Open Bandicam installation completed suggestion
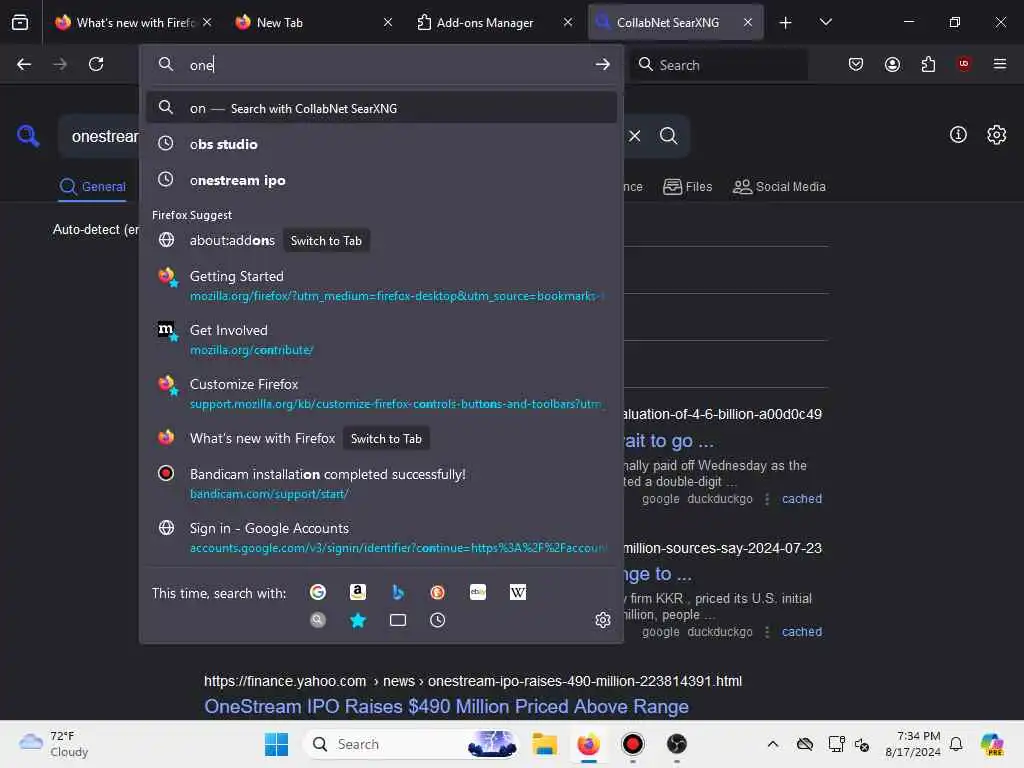1024x768 pixels. tap(381, 483)
